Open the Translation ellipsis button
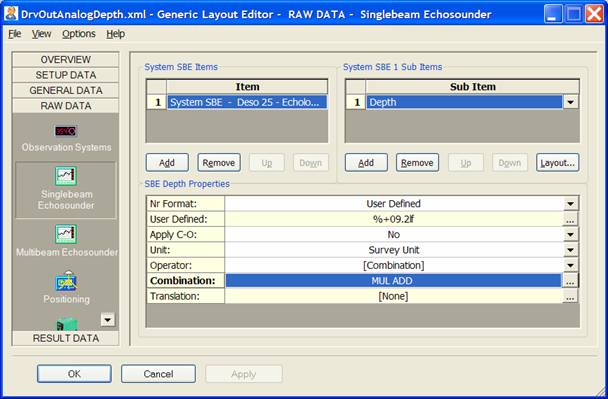Screen dimensions: 608x399 [x=570, y=296]
